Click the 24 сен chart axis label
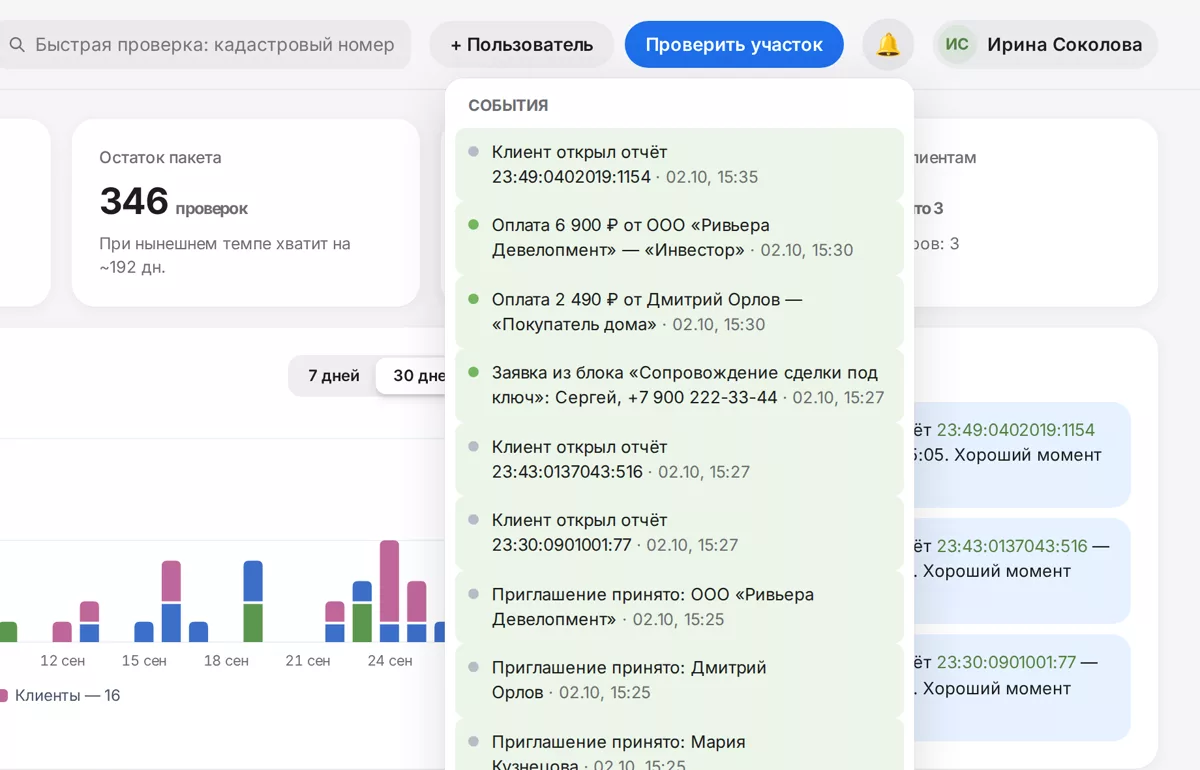The width and height of the screenshot is (1200, 770). [390, 661]
